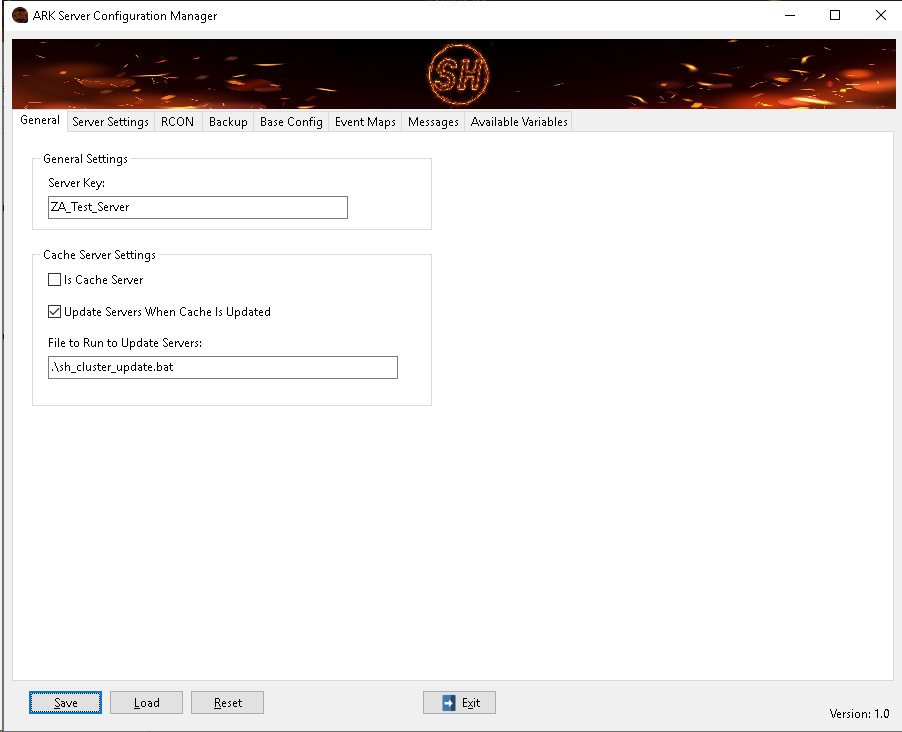Click the Load button
The width and height of the screenshot is (902, 732).
(147, 703)
